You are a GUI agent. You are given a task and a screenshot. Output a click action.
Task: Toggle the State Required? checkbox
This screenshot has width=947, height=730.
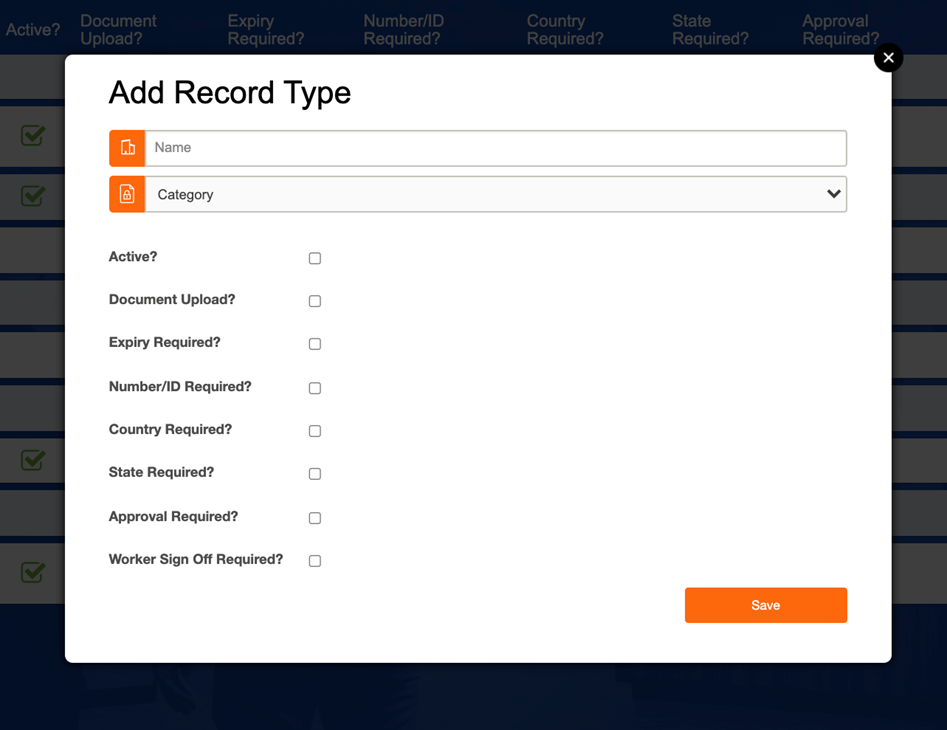pyautogui.click(x=315, y=473)
